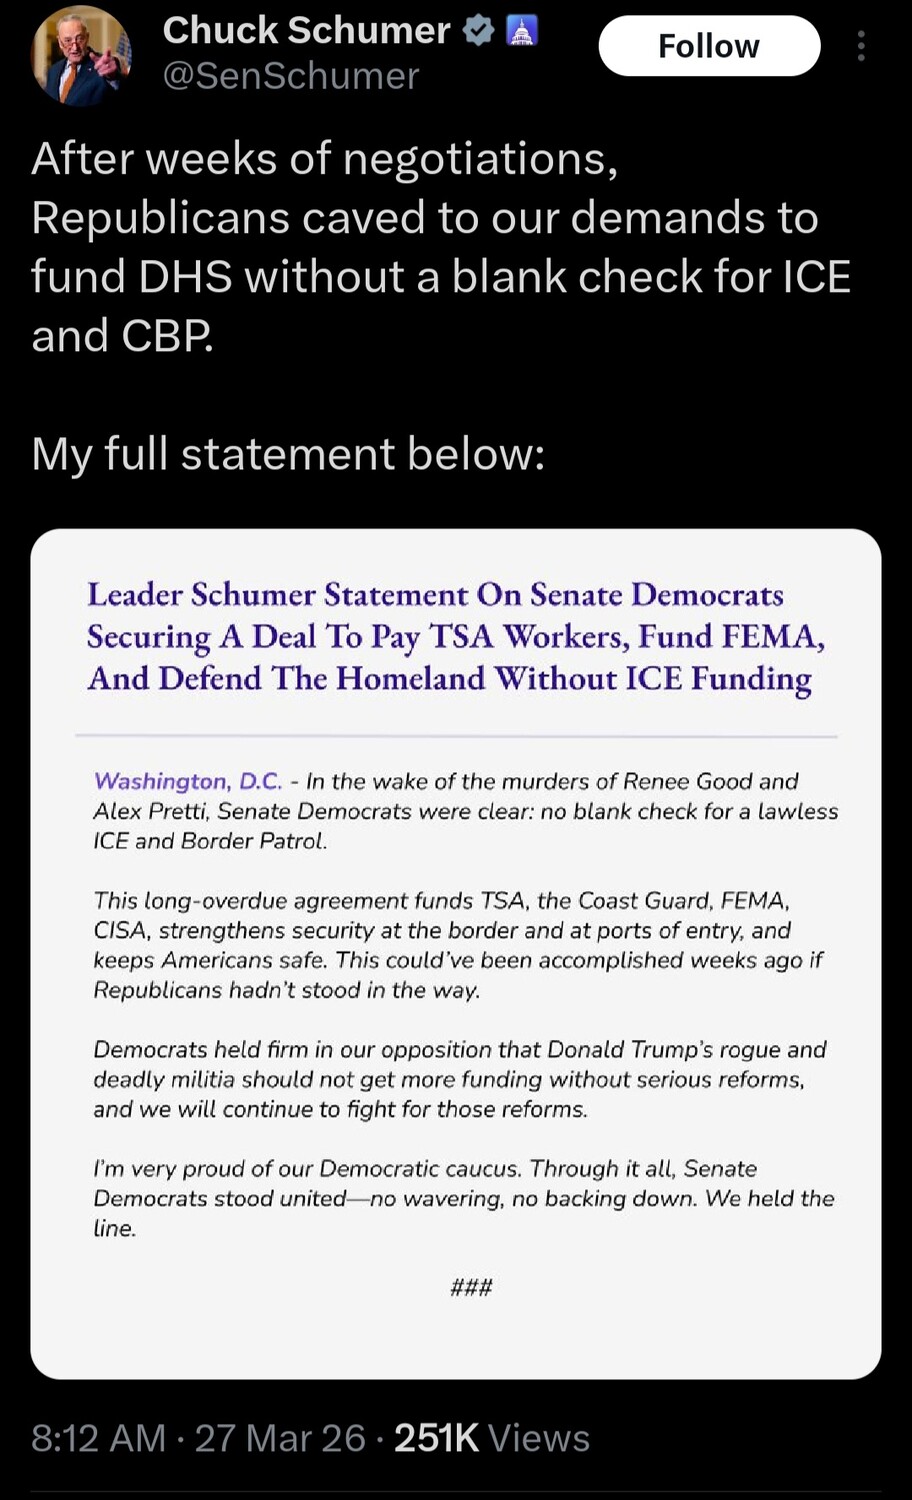Click the 8:12 AM timestamp
Image resolution: width=912 pixels, height=1500 pixels.
point(98,1438)
